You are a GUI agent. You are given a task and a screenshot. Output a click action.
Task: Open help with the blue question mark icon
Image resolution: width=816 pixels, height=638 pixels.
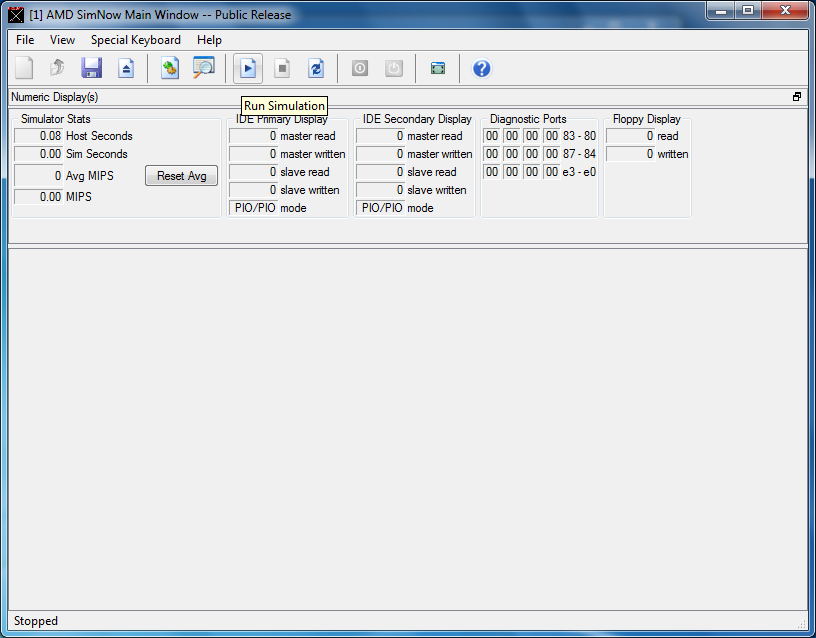tap(482, 68)
